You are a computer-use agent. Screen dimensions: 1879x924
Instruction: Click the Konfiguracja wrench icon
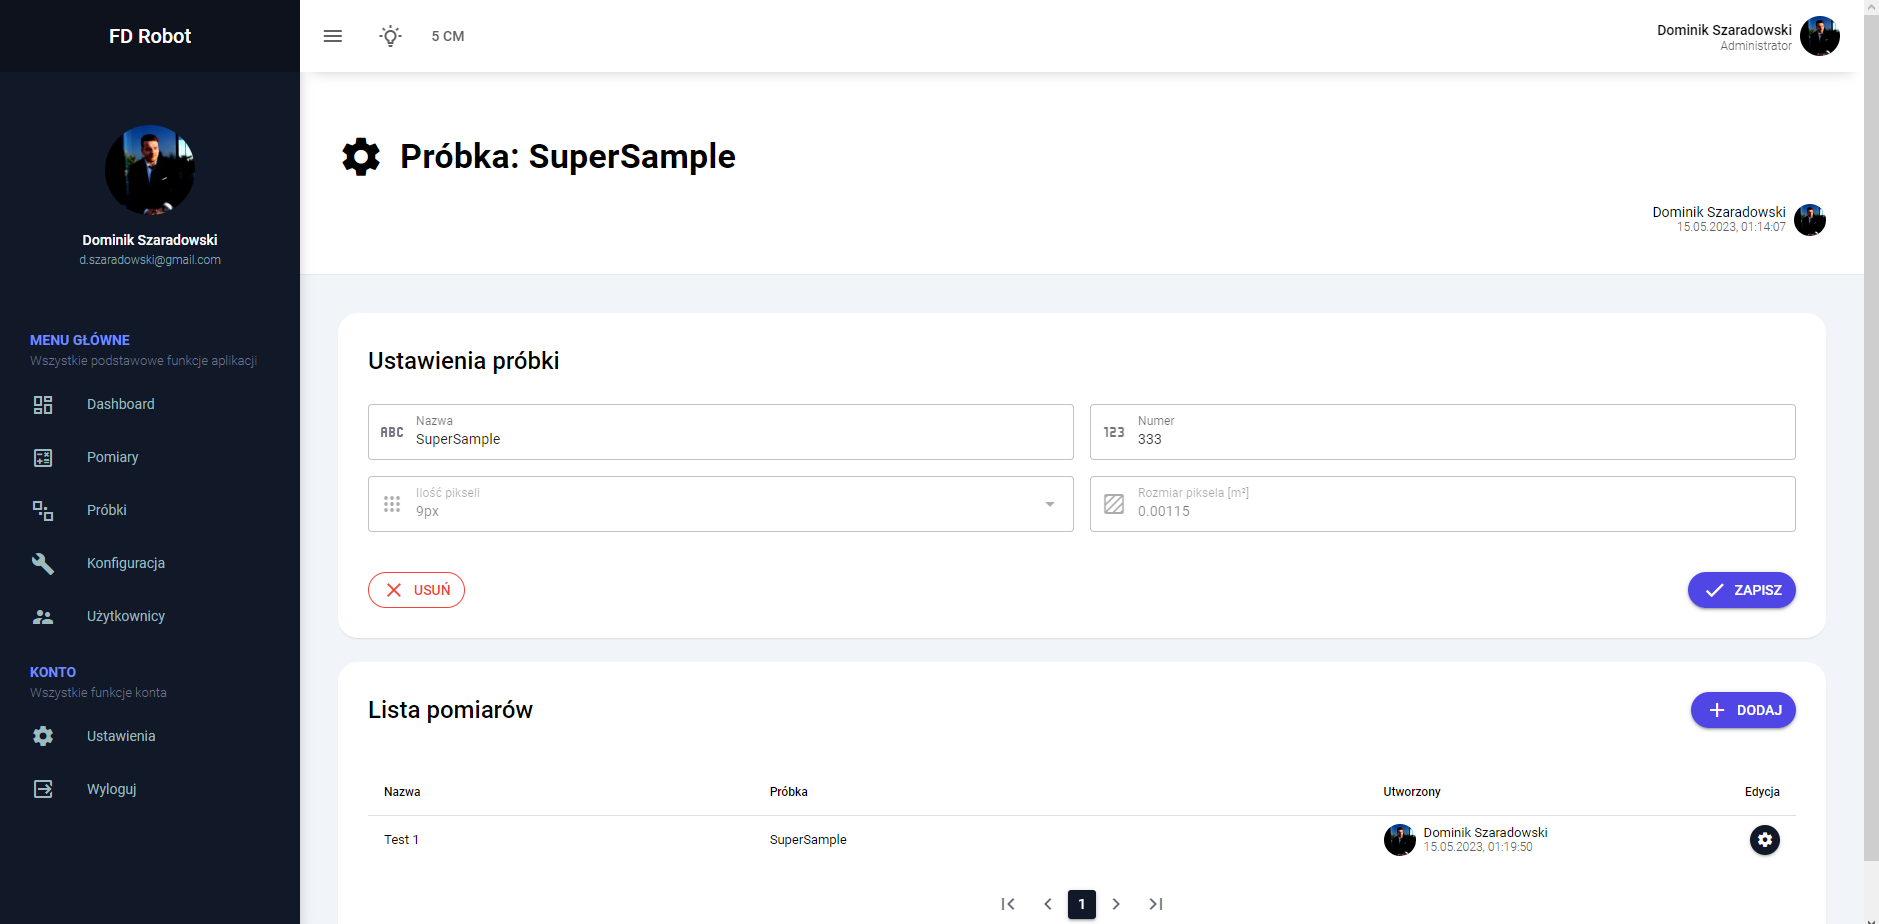[x=43, y=563]
